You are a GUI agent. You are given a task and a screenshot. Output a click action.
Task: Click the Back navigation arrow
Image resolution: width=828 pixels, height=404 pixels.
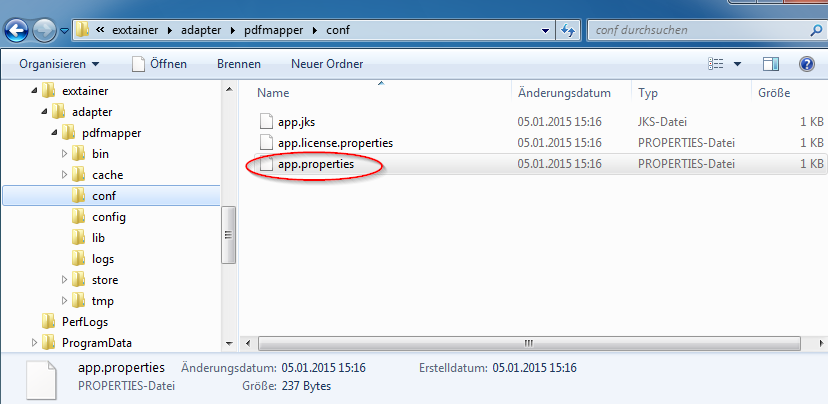(x=17, y=30)
